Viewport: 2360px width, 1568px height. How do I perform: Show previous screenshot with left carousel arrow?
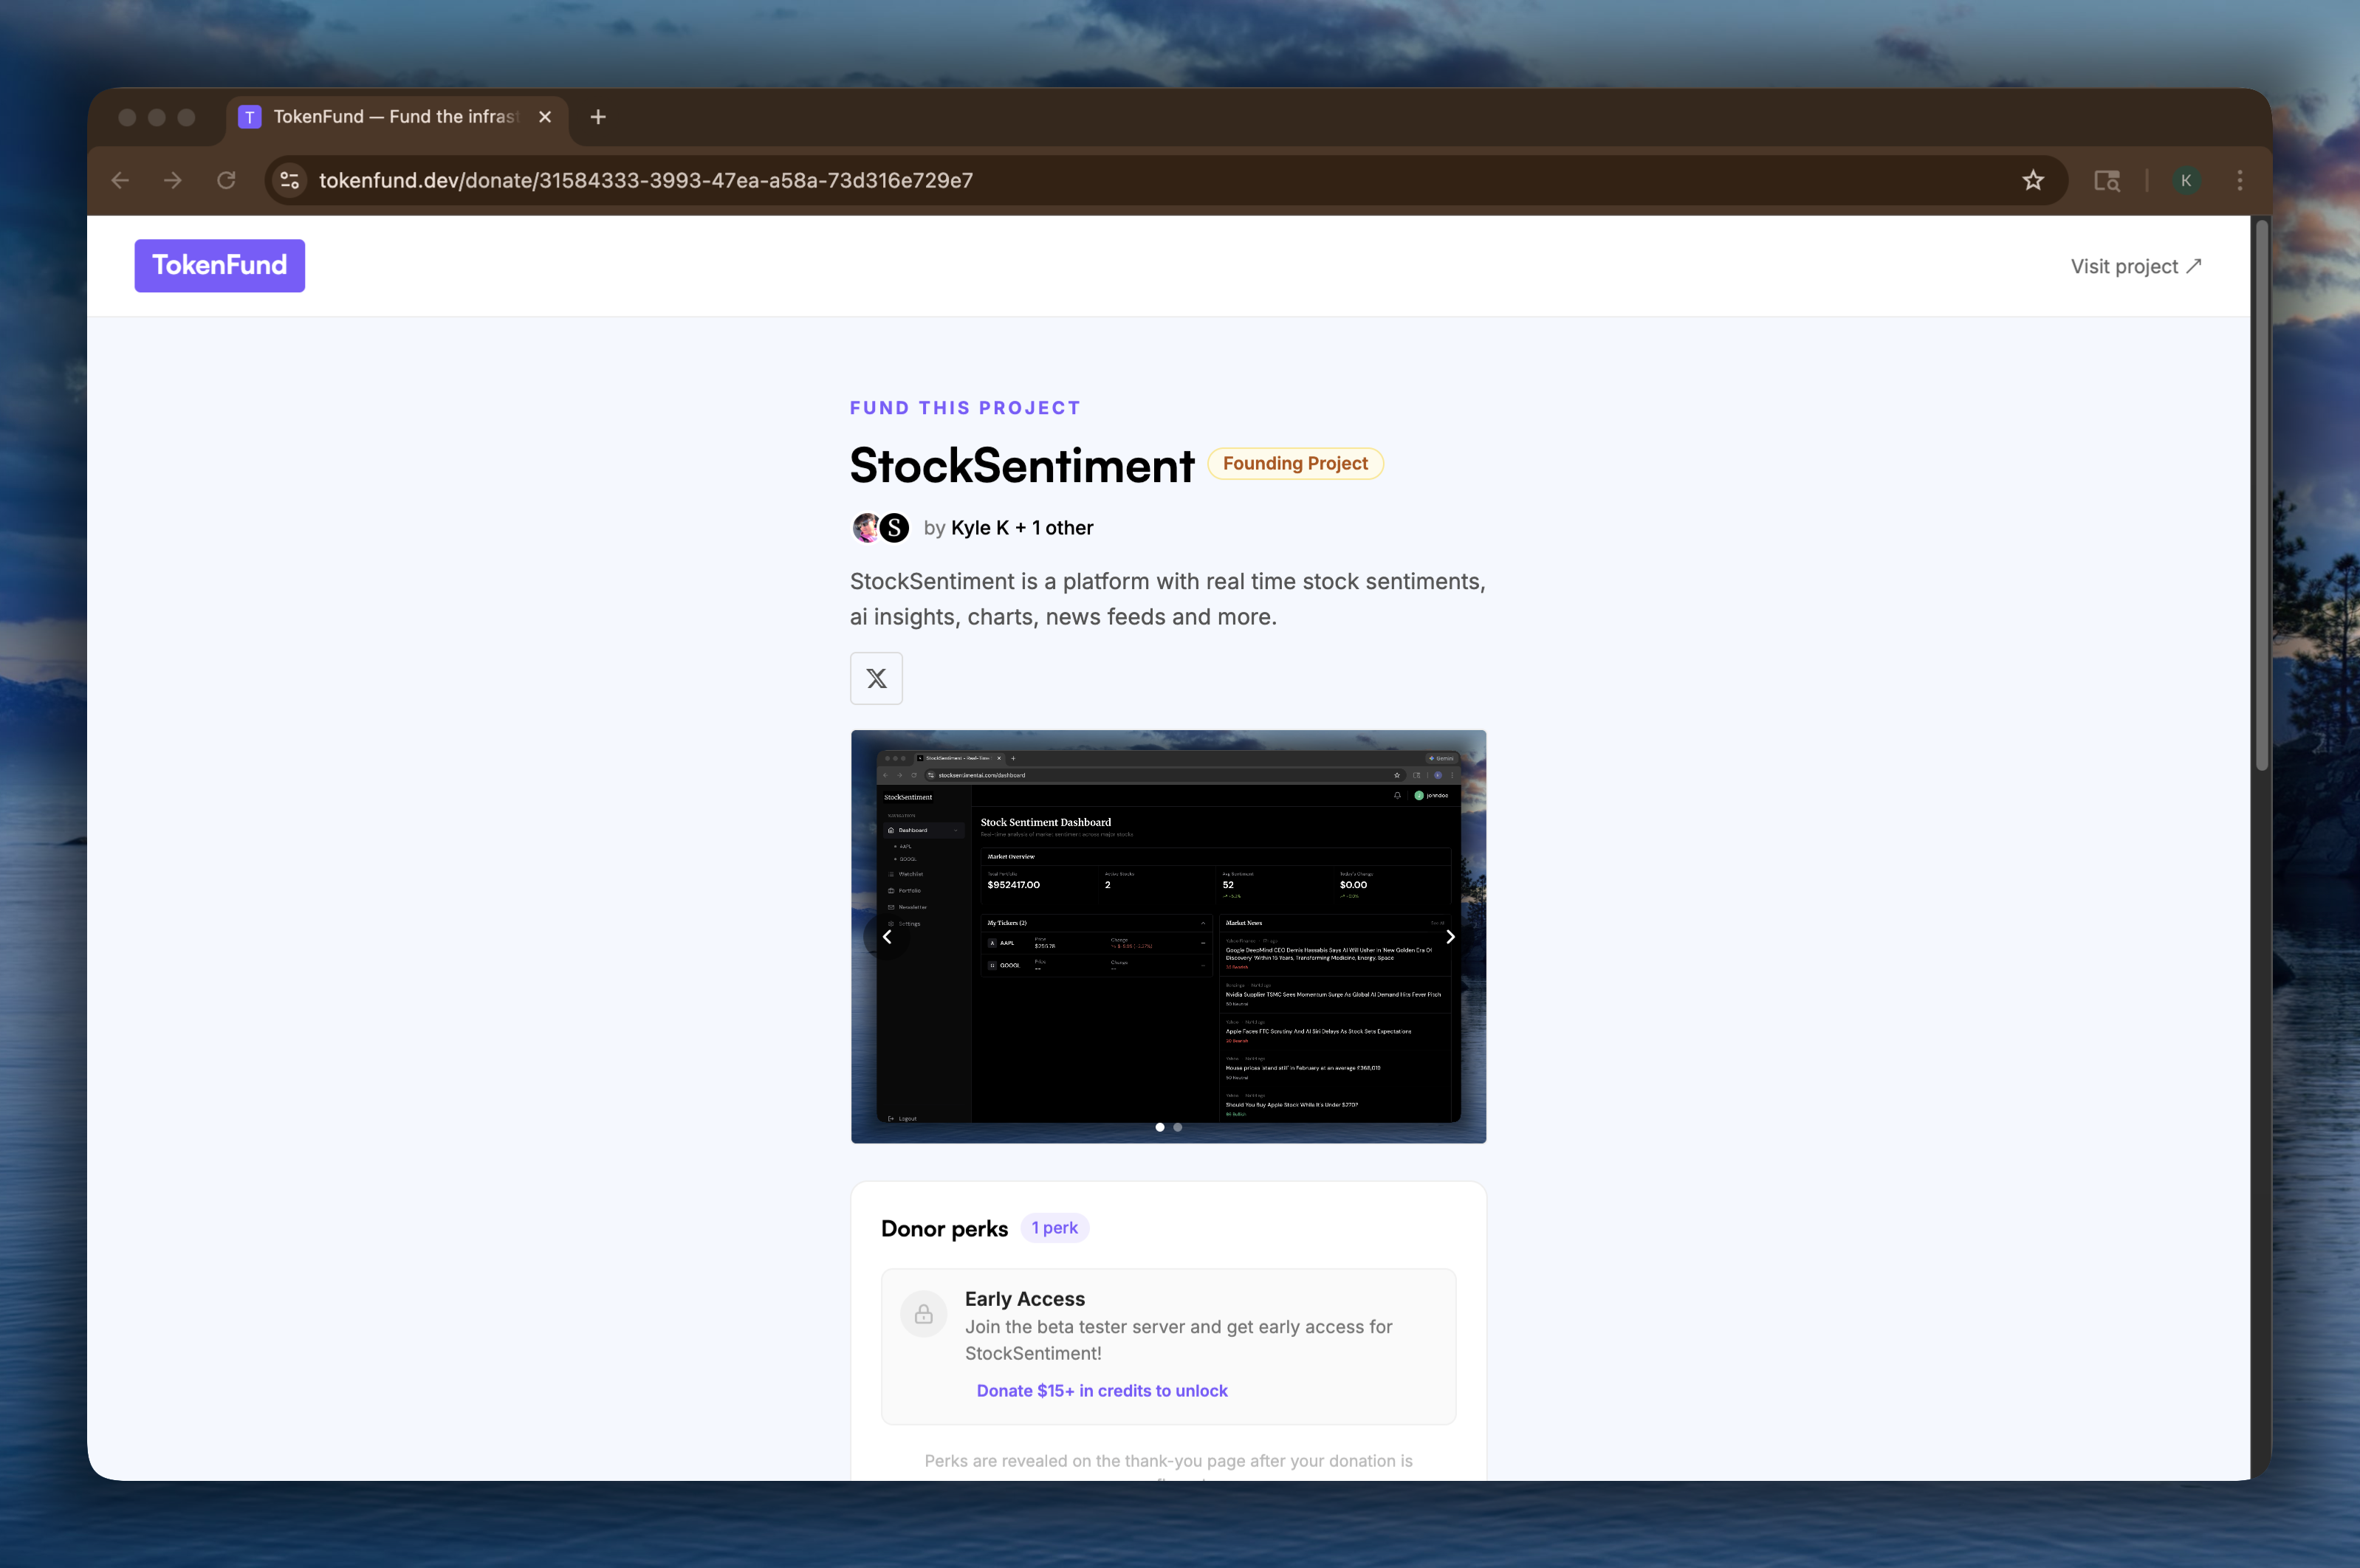886,936
